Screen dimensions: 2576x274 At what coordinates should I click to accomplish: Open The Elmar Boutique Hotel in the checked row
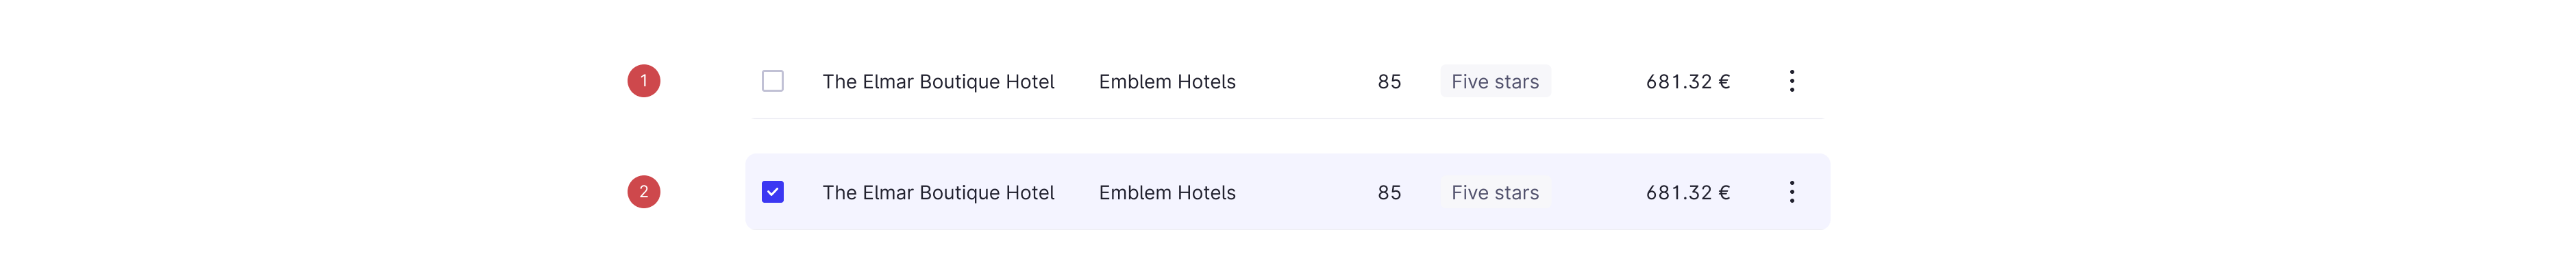point(937,193)
